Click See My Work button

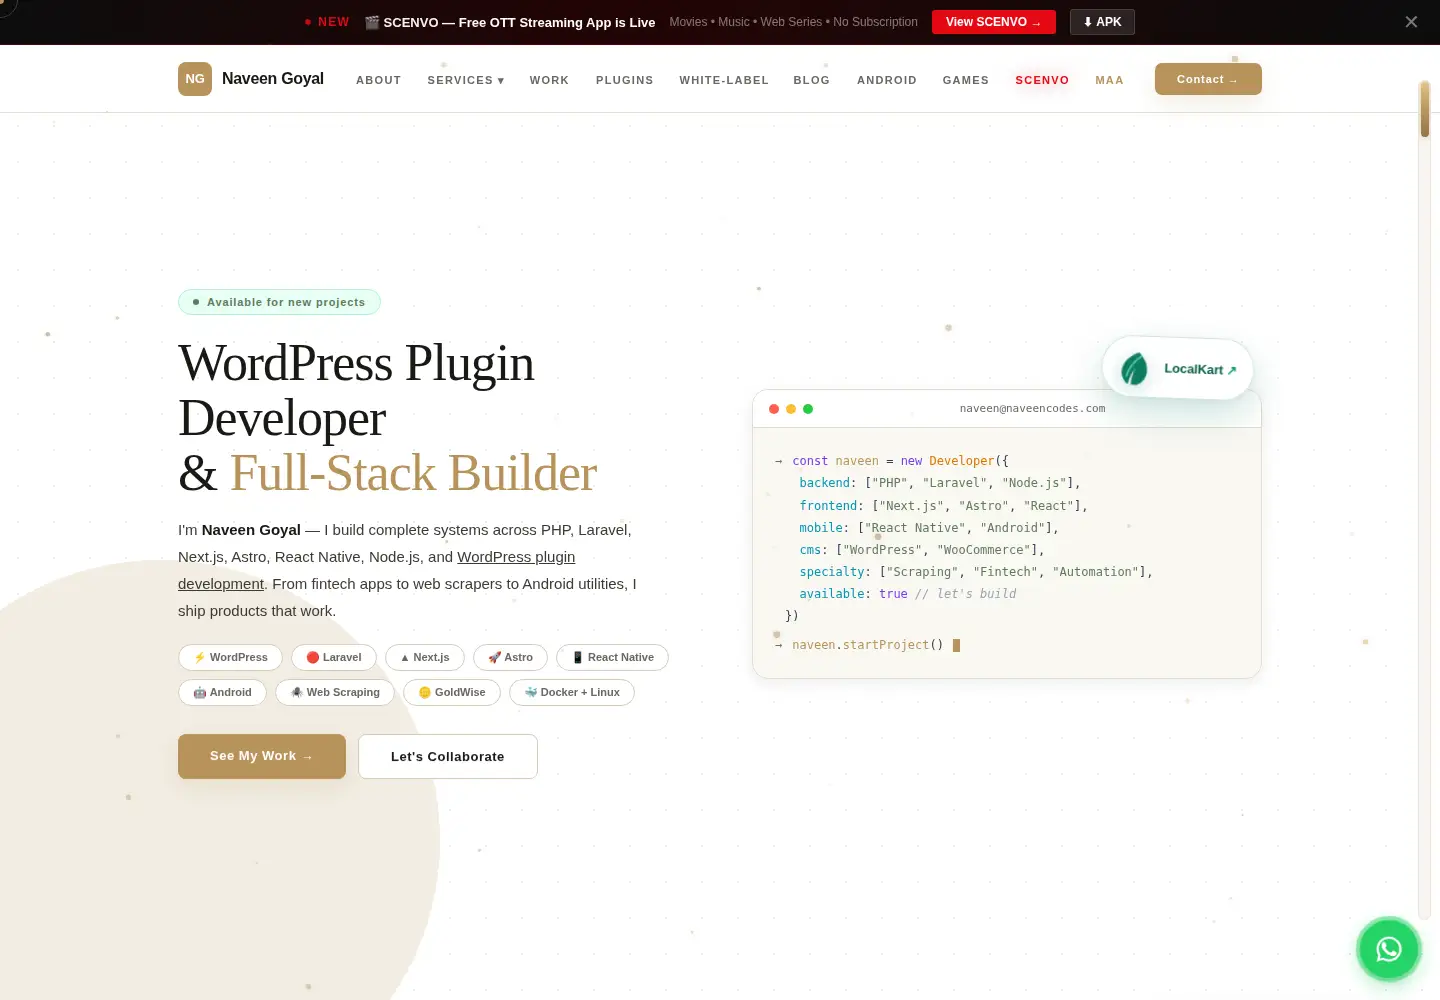(262, 756)
